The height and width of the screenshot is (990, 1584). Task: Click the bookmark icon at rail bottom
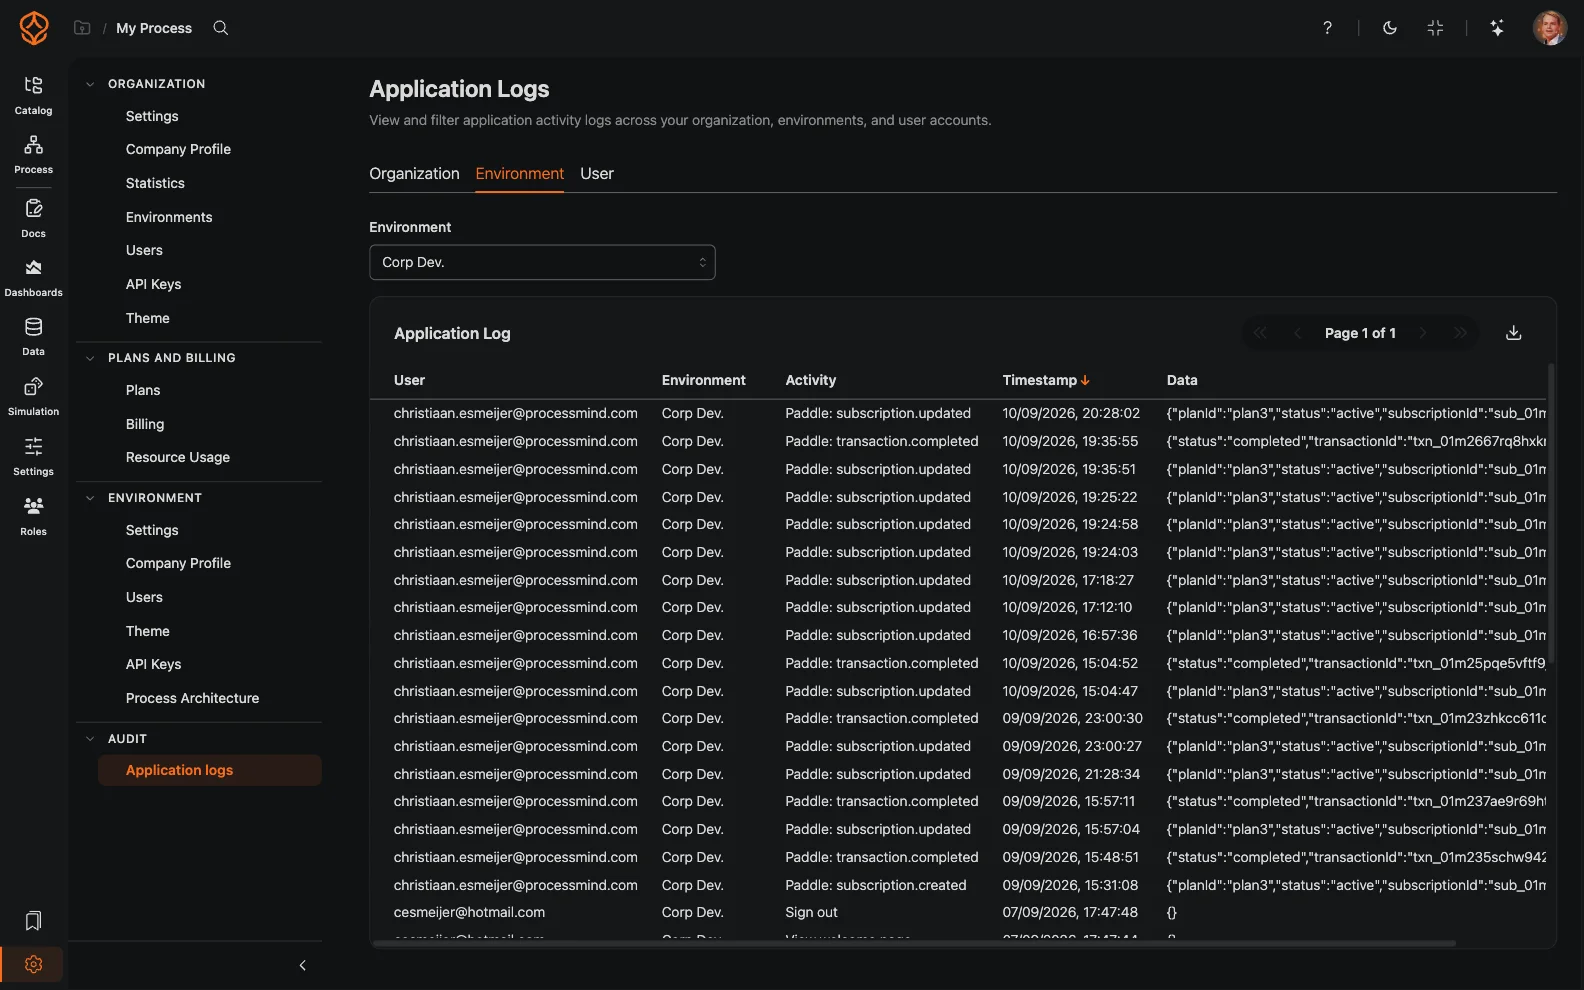point(33,920)
